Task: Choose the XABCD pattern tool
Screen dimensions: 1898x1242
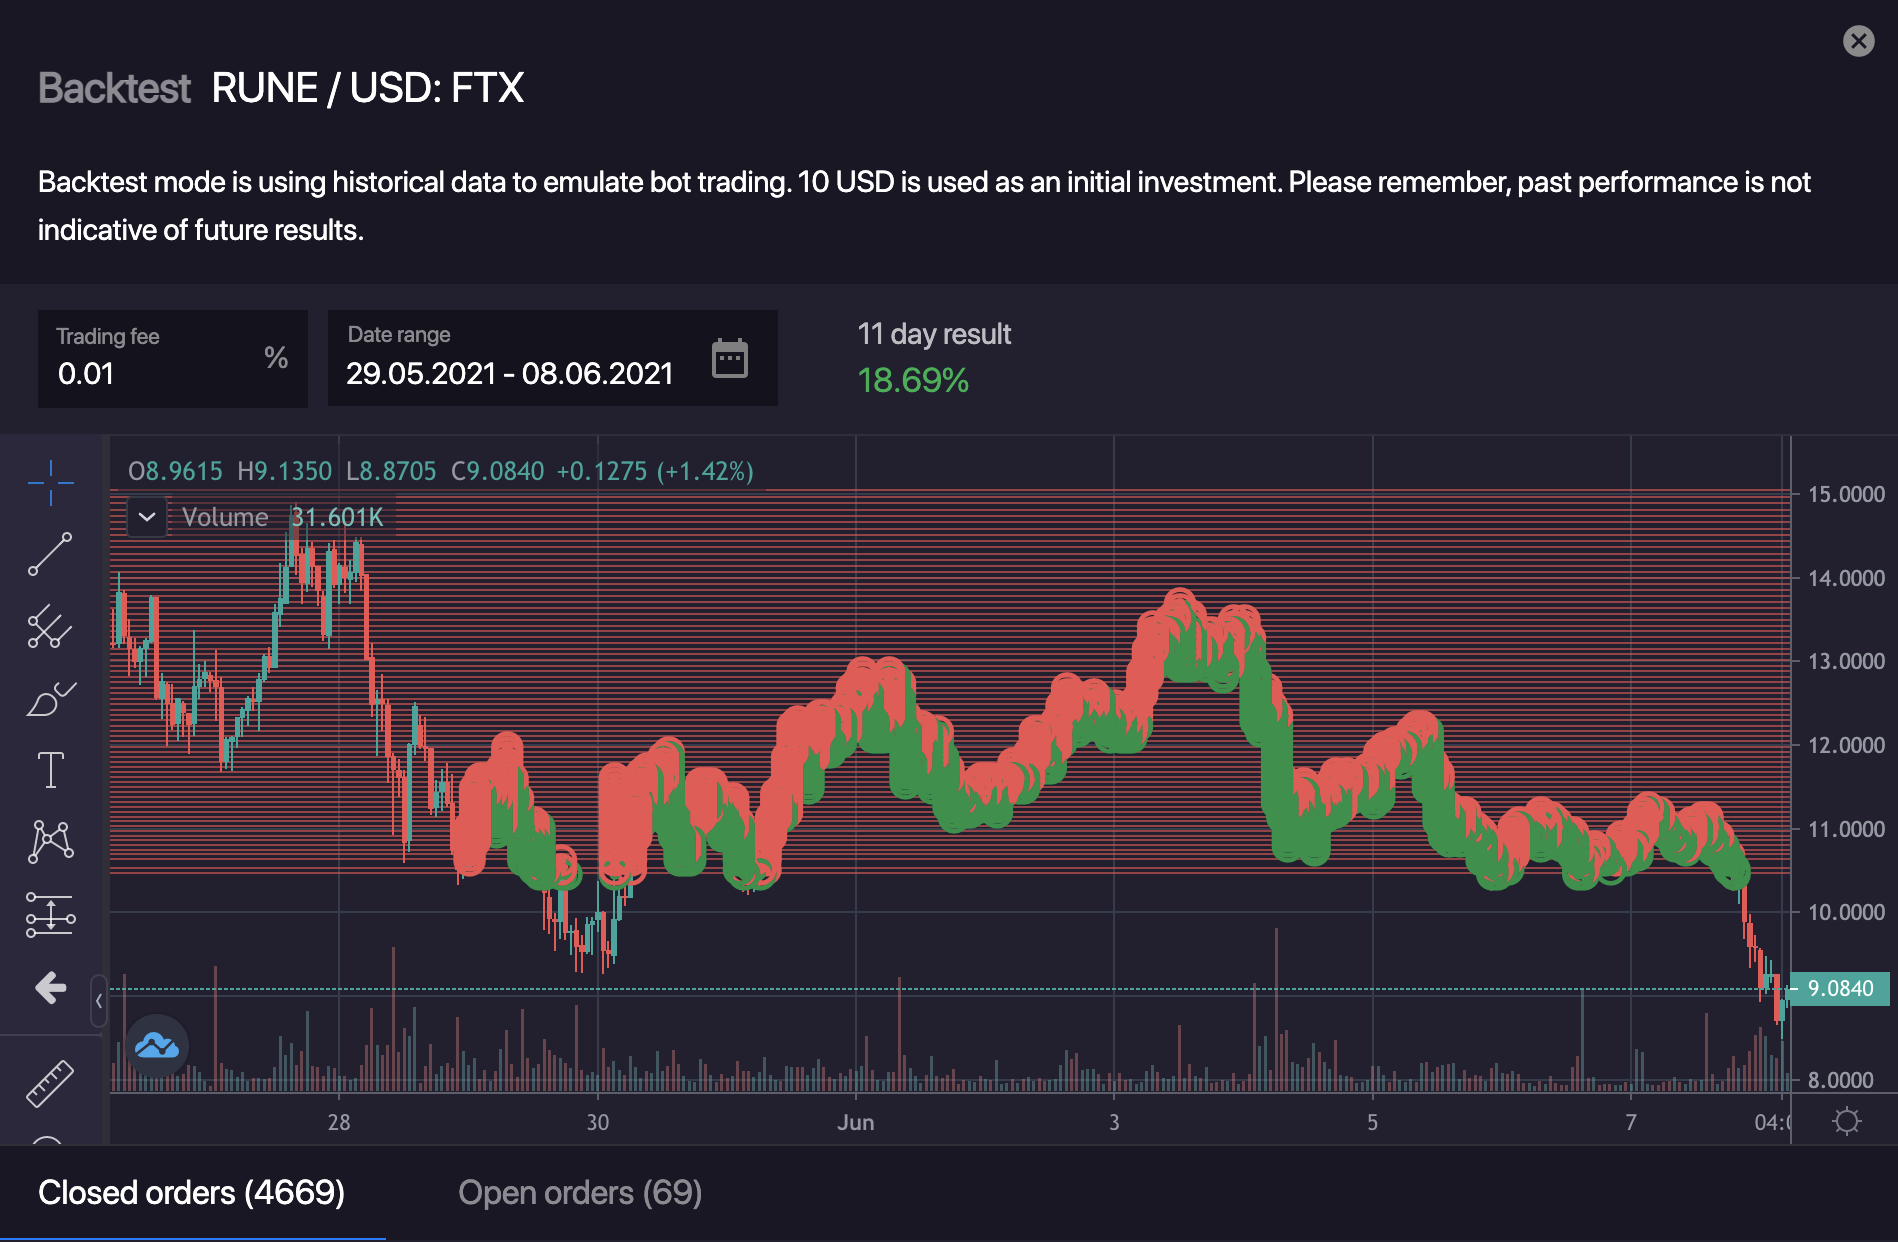Action: [50, 841]
